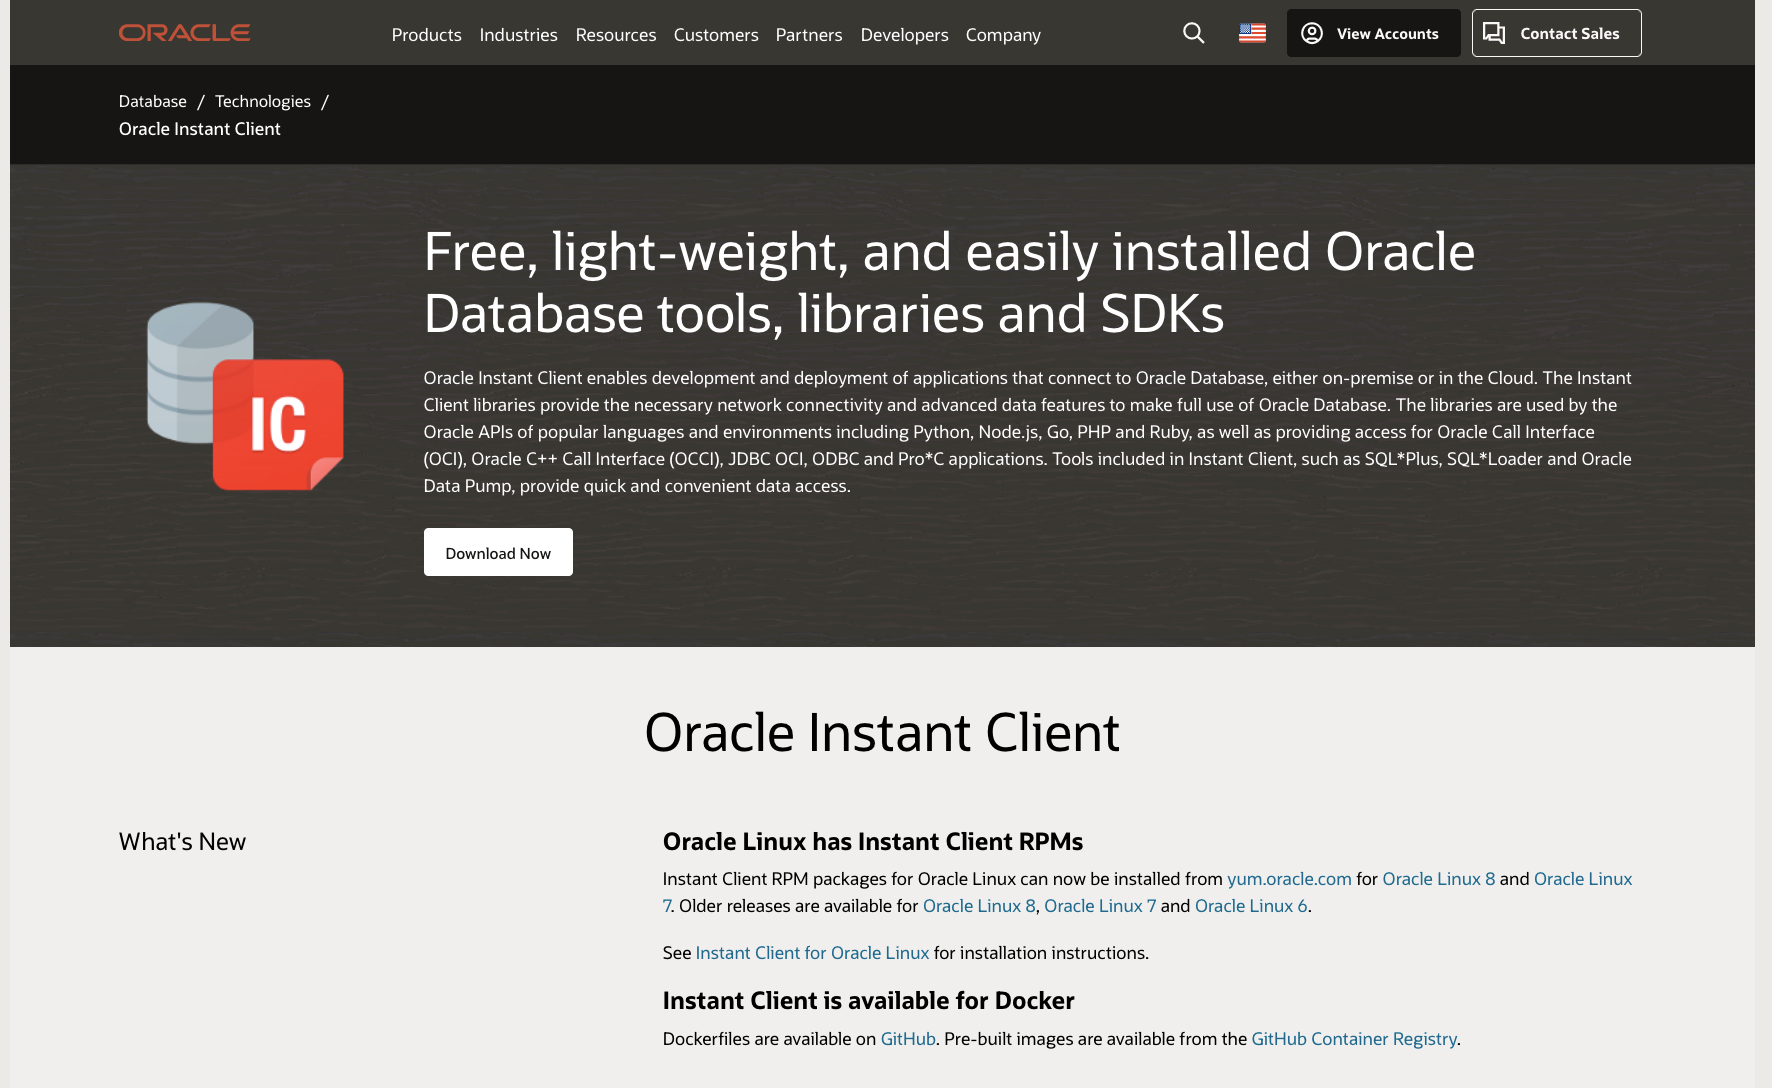Click the red IC Instant Client badge
The height and width of the screenshot is (1088, 1772).
coord(277,424)
